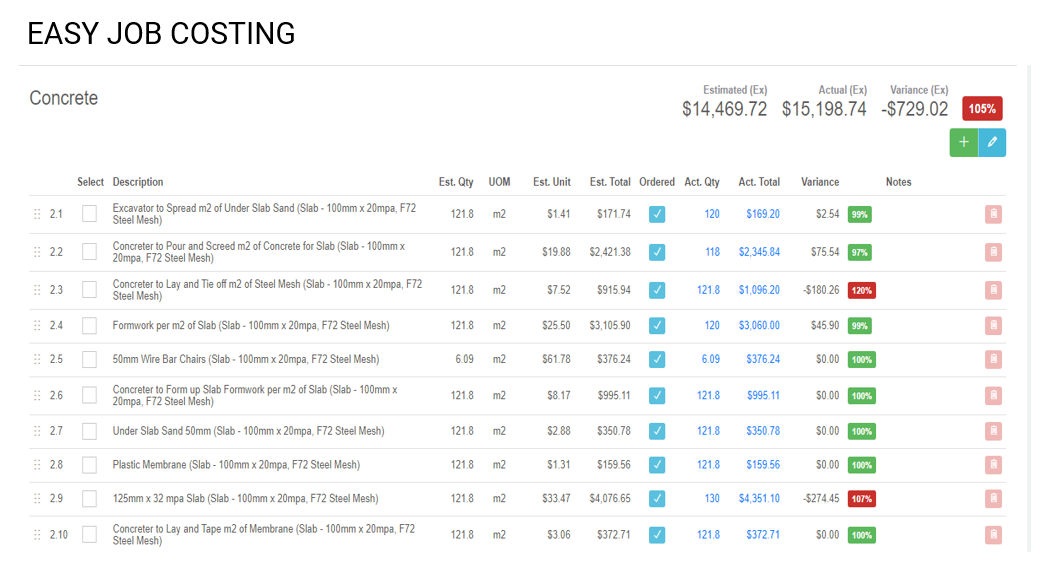Click the green plus add item button

tap(964, 143)
